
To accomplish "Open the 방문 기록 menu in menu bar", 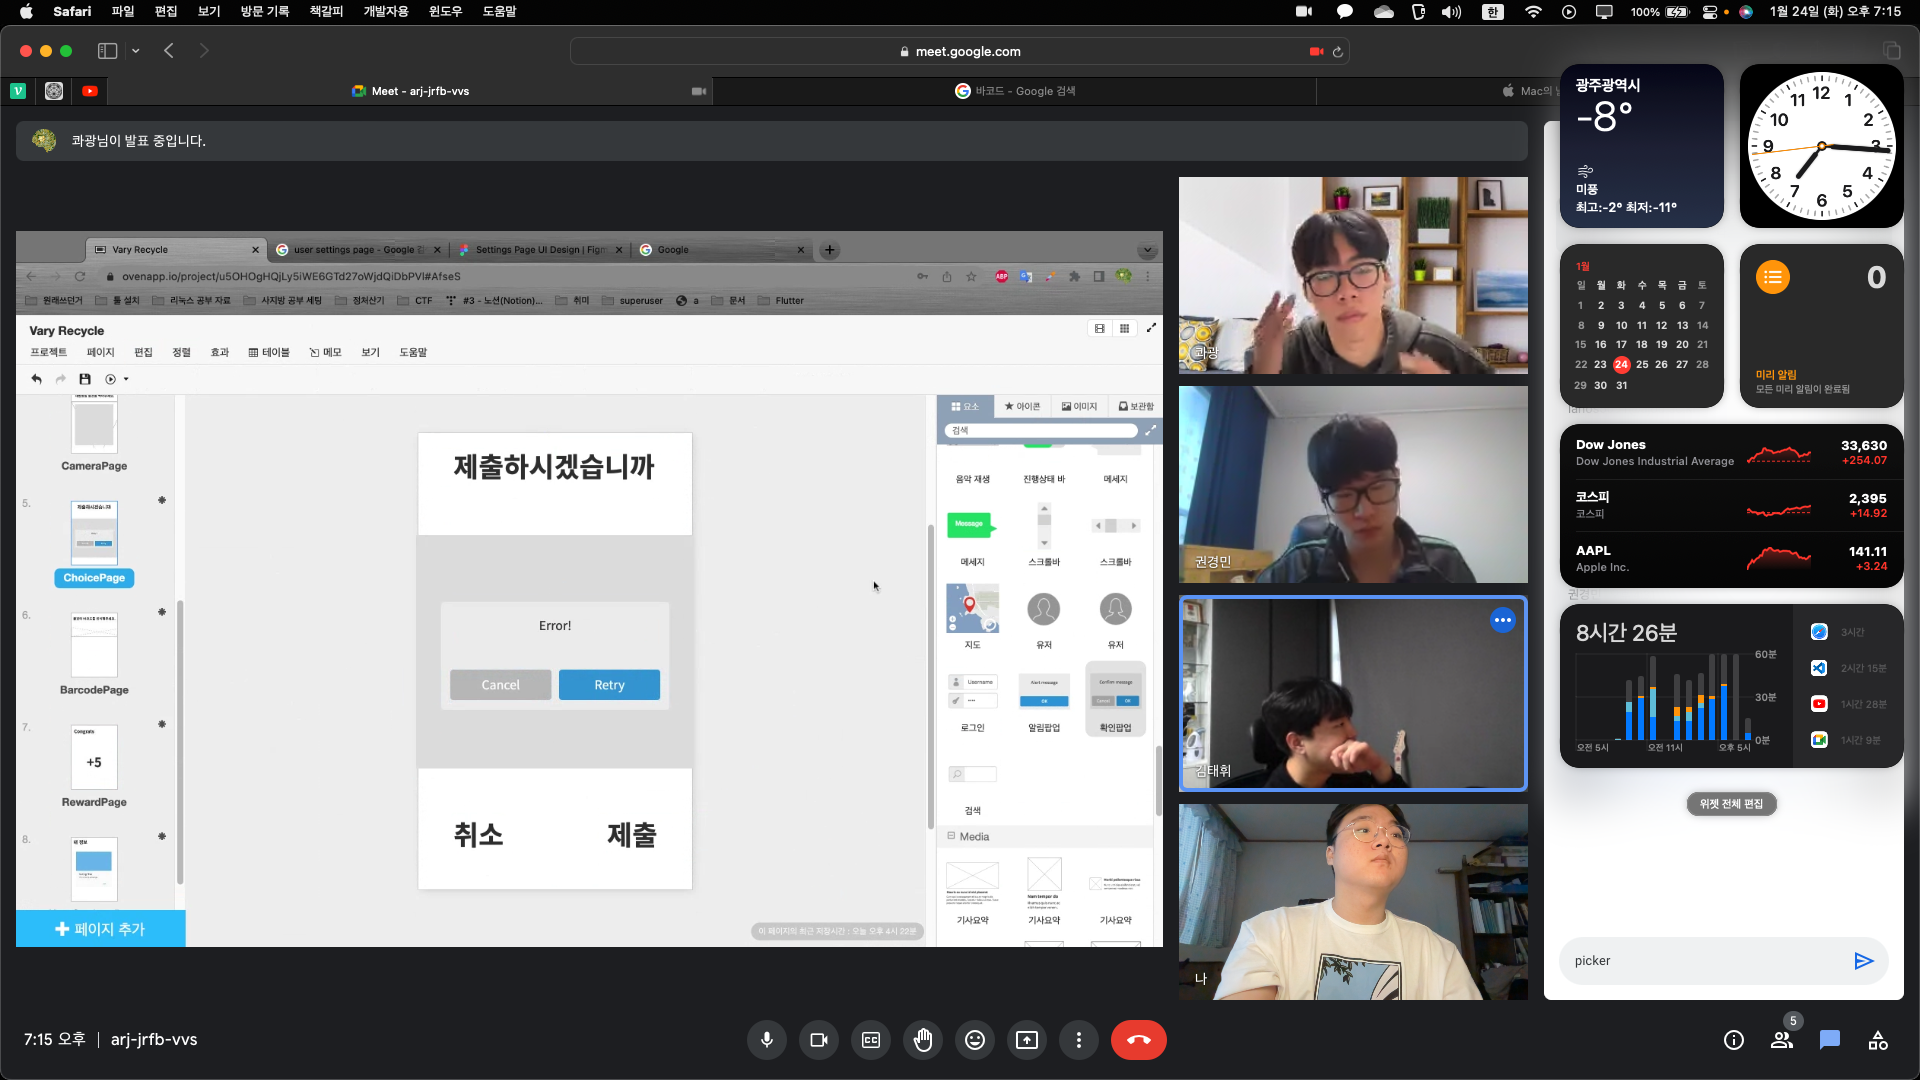I will click(264, 11).
